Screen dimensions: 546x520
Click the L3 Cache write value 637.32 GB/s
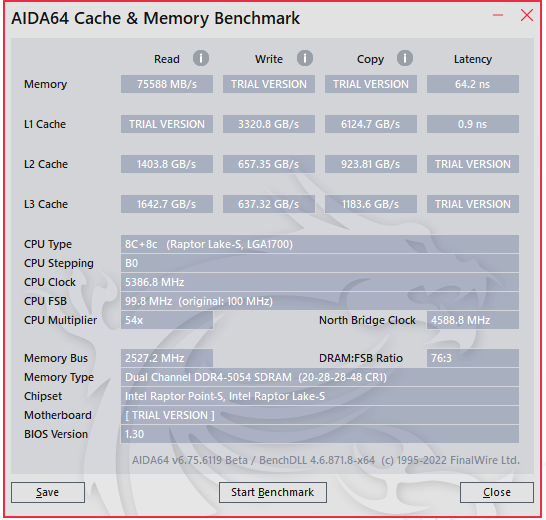[269, 204]
